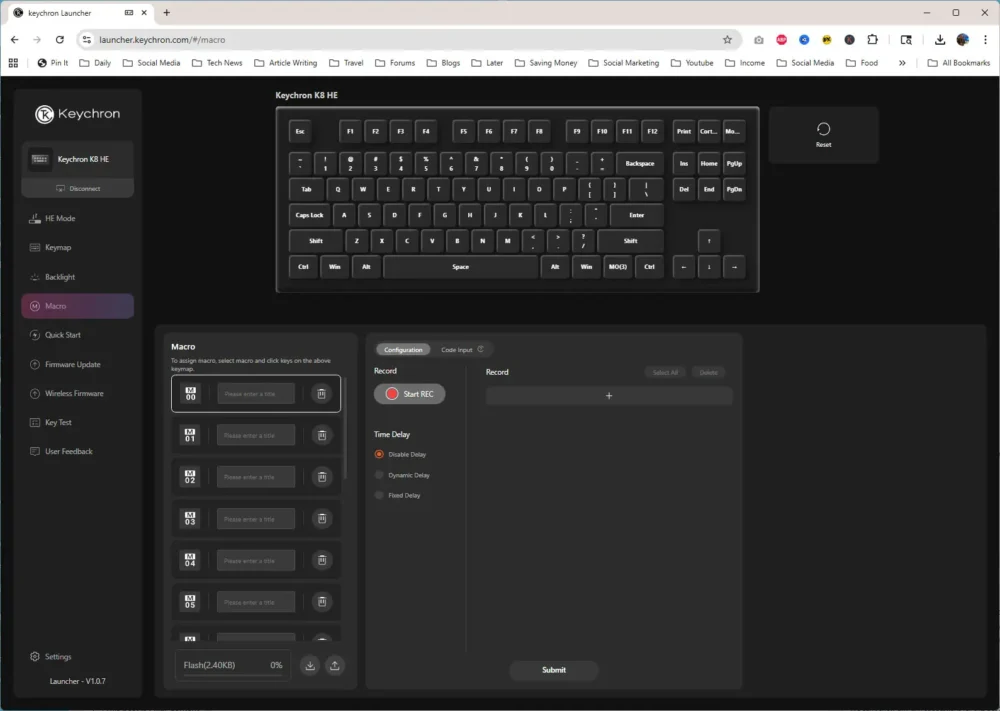The width and height of the screenshot is (1000, 711).
Task: Open Youtube bookmark folder
Action: (x=692, y=63)
